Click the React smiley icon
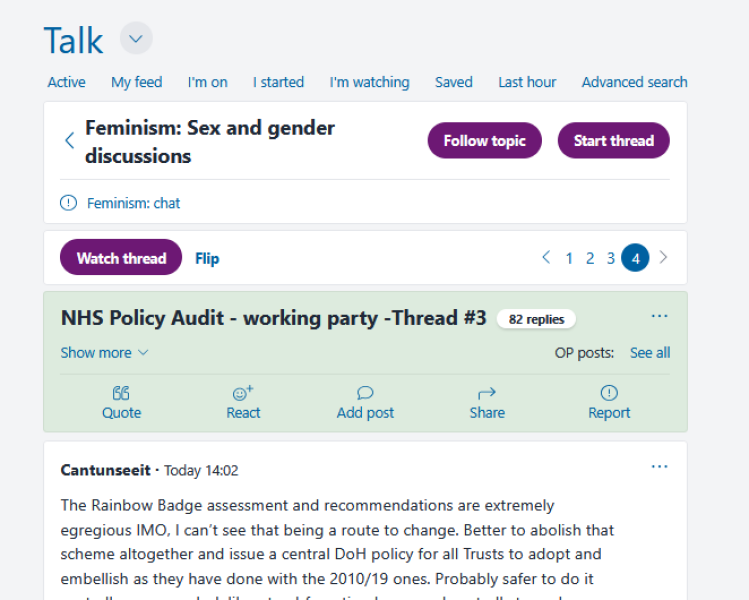This screenshot has width=749, height=600. tap(243, 393)
